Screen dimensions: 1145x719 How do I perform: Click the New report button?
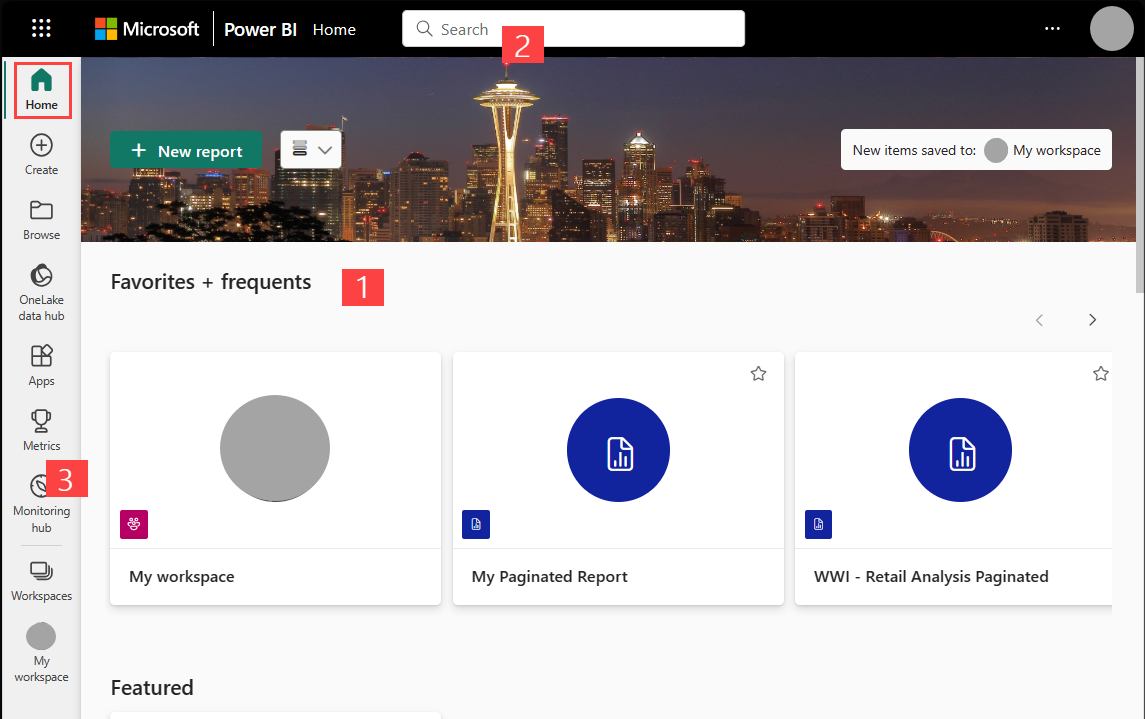(x=186, y=150)
